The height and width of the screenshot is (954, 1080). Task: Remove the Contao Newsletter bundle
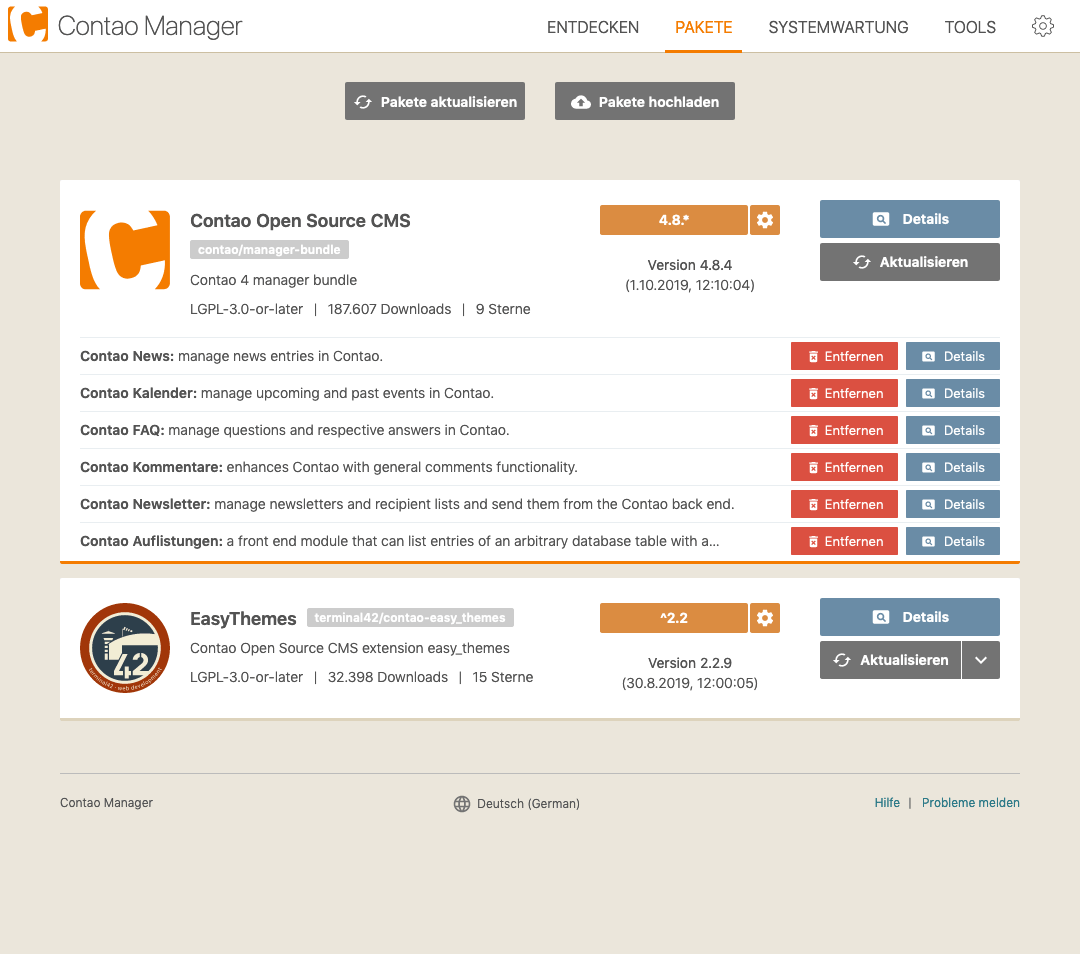pyautogui.click(x=844, y=504)
